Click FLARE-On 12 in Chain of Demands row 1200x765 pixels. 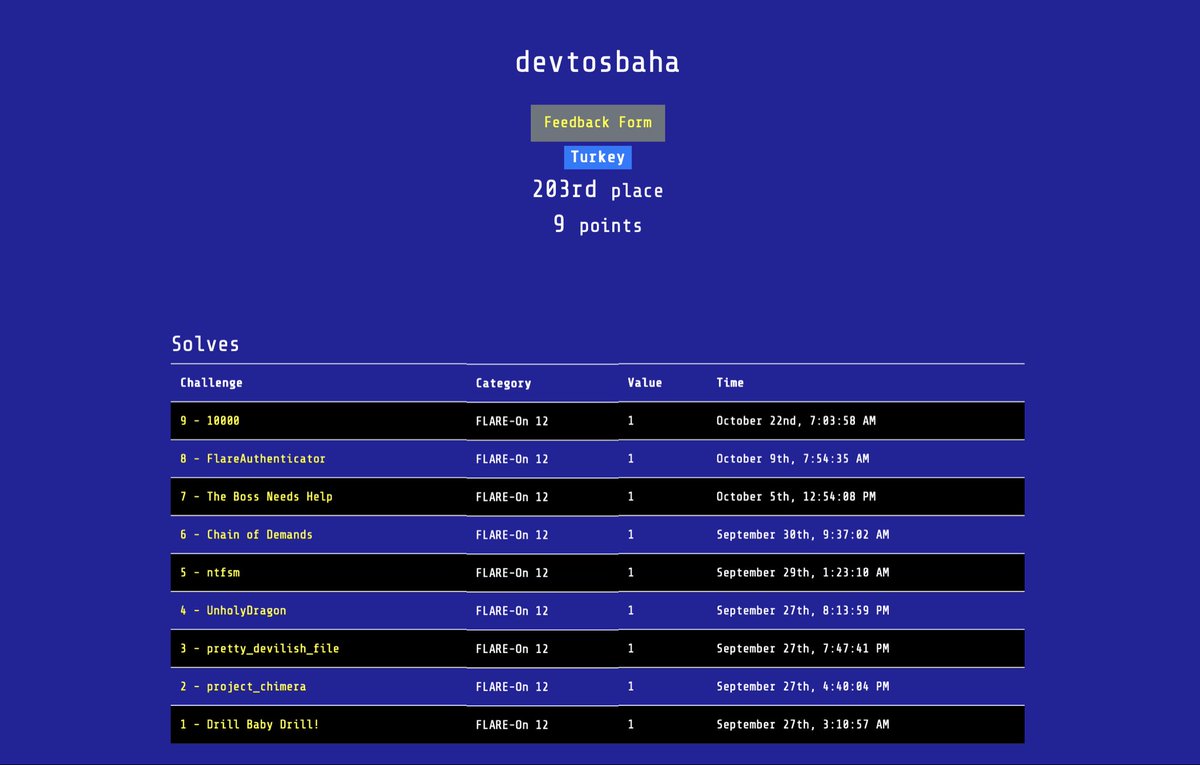[x=512, y=535]
